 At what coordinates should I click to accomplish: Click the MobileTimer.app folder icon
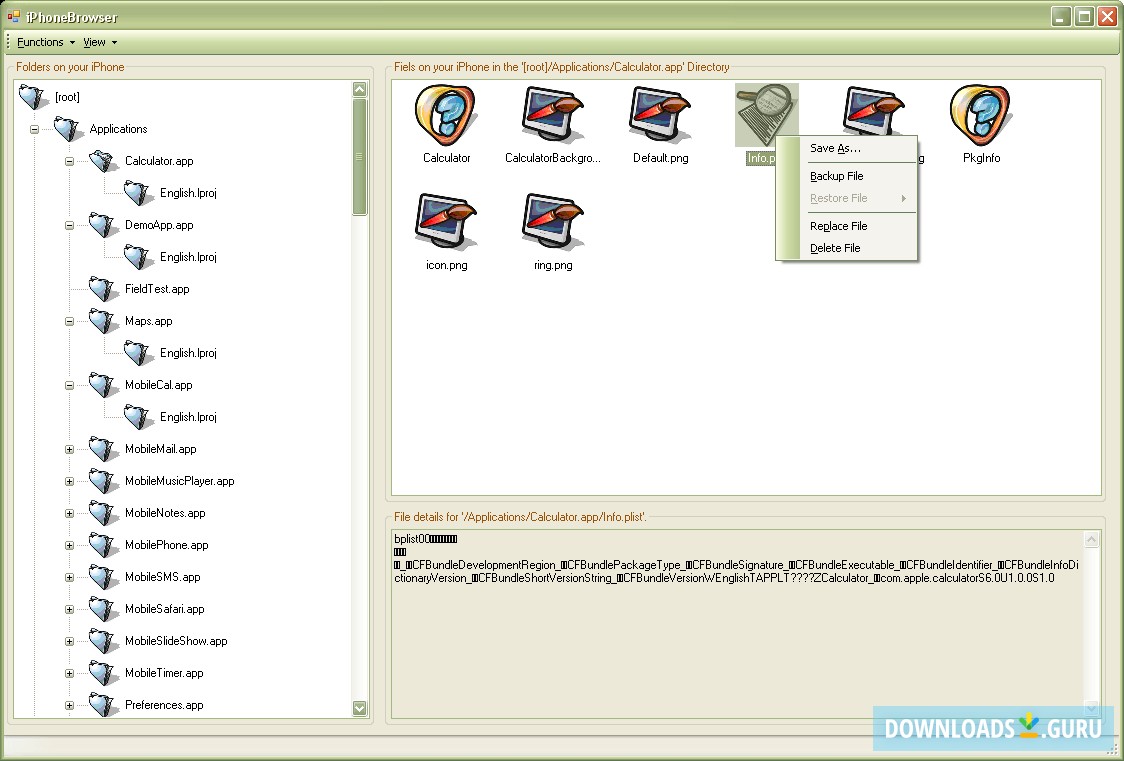(104, 673)
